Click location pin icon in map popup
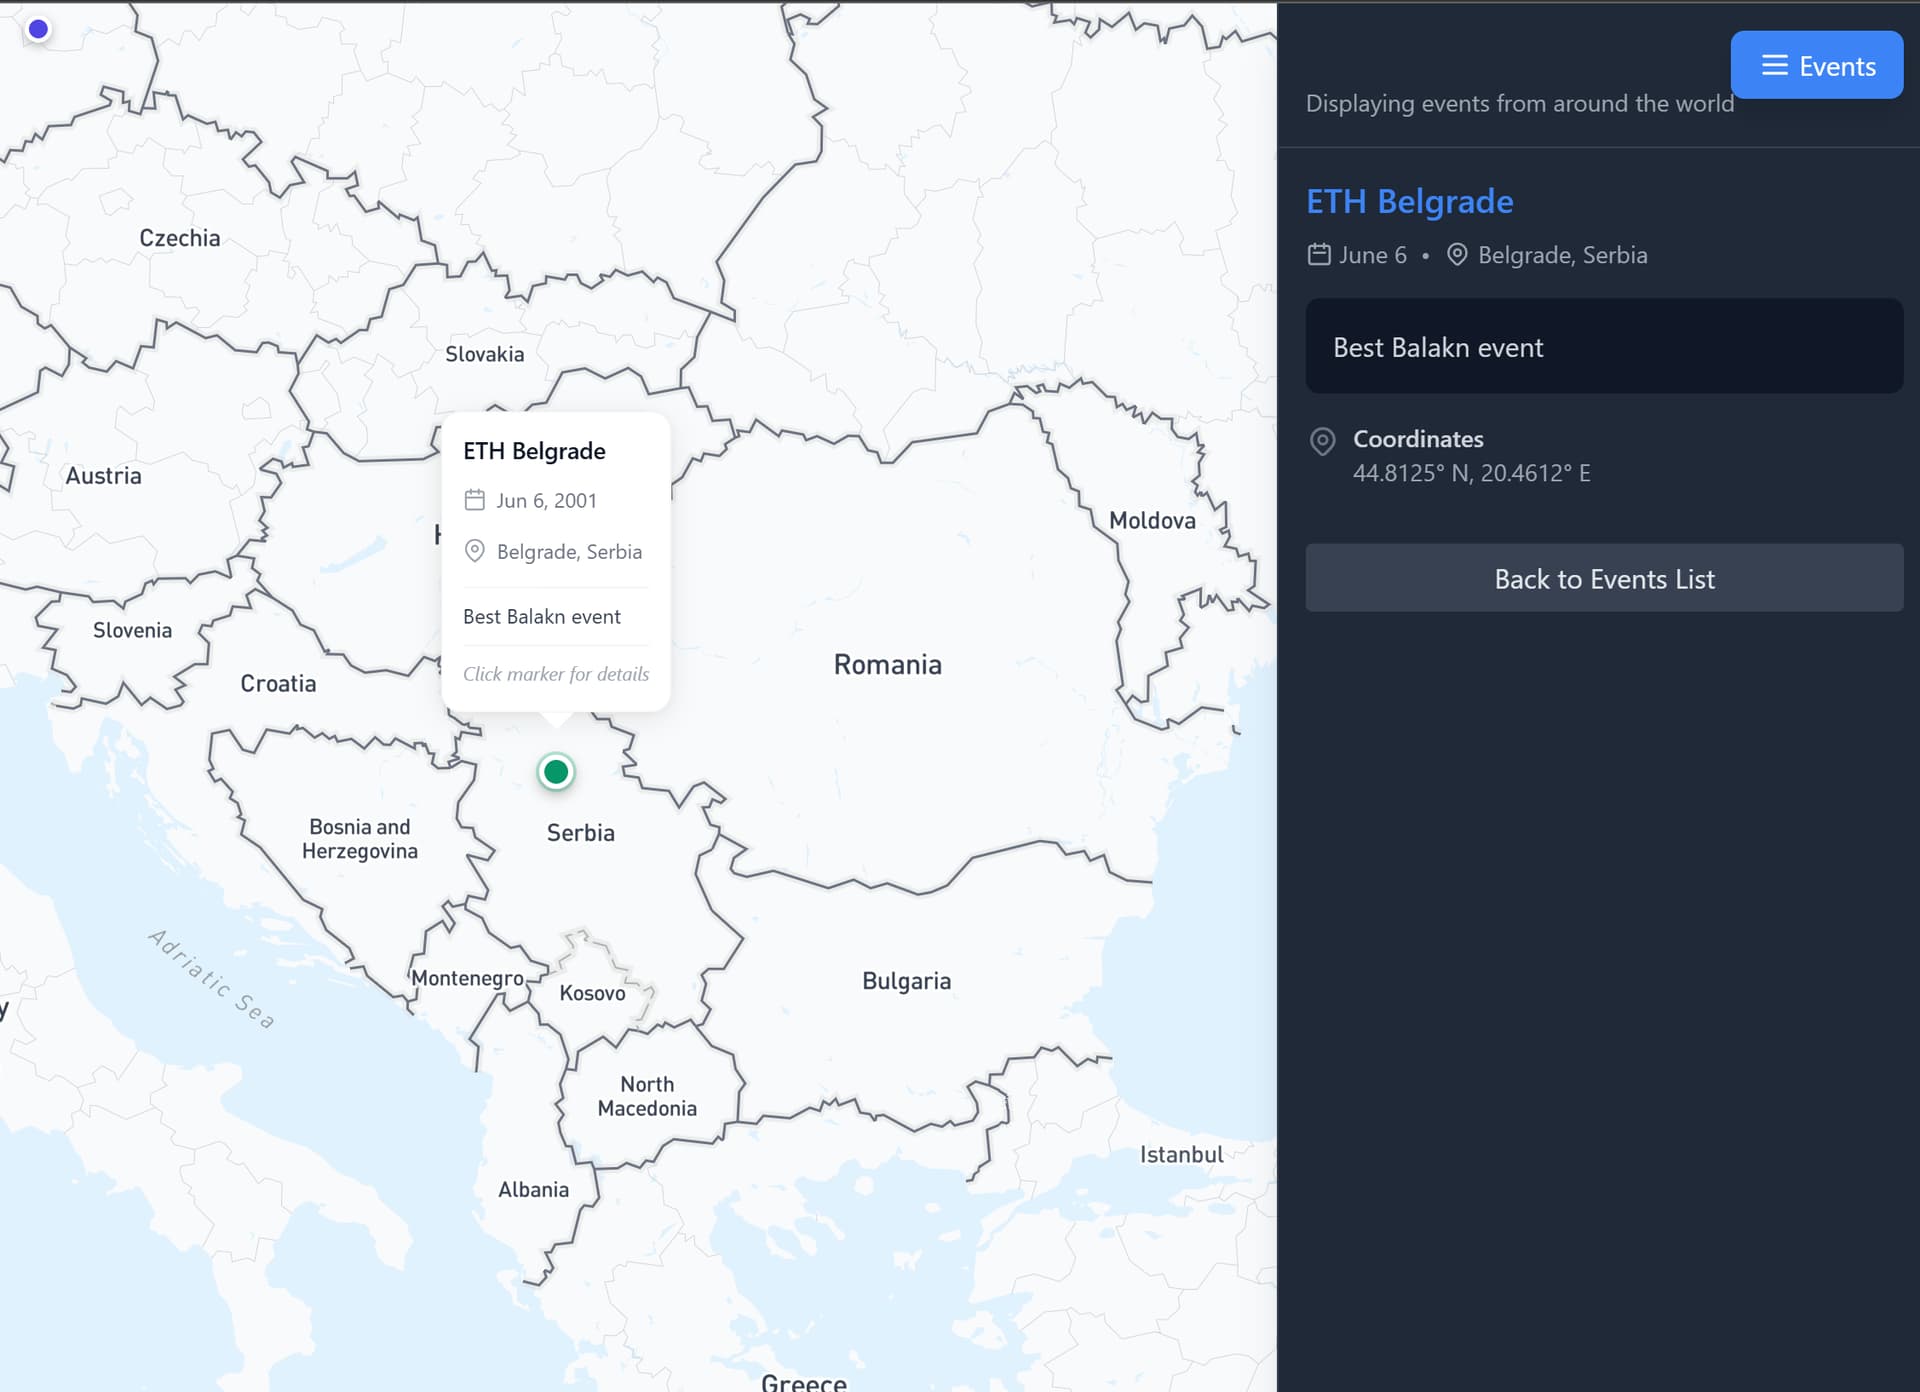This screenshot has width=1920, height=1392. pyautogui.click(x=475, y=551)
